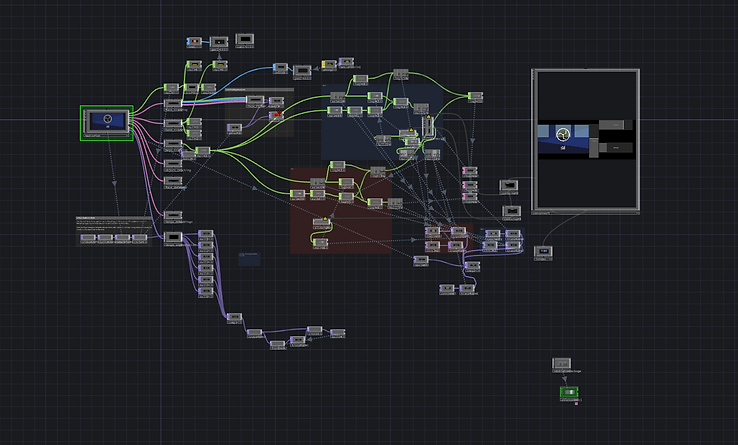This screenshot has height=445, width=738.
Task: Select the purple node where column wires merge
Action: pos(234,317)
